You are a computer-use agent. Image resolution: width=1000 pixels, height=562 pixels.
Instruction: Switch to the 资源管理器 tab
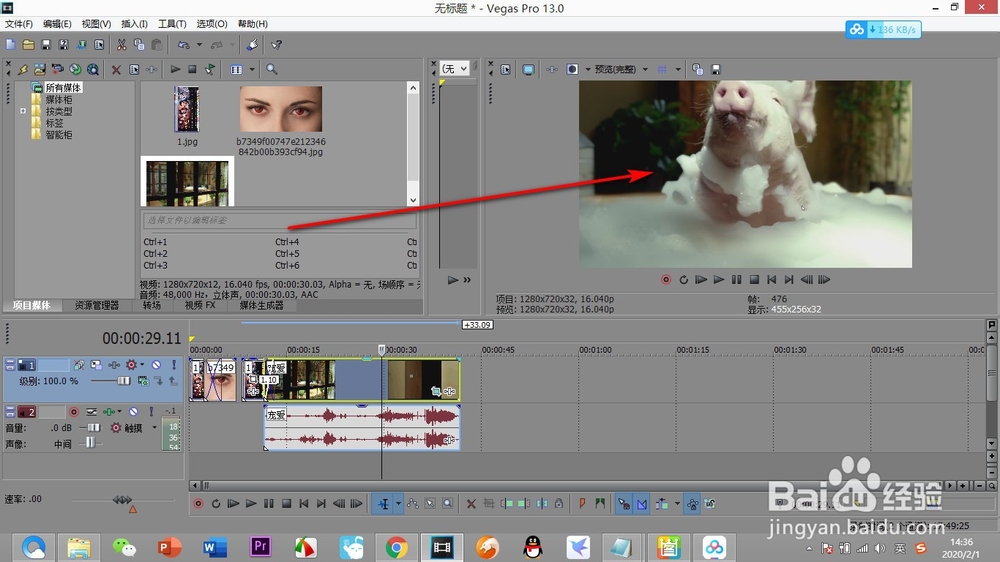(x=97, y=306)
